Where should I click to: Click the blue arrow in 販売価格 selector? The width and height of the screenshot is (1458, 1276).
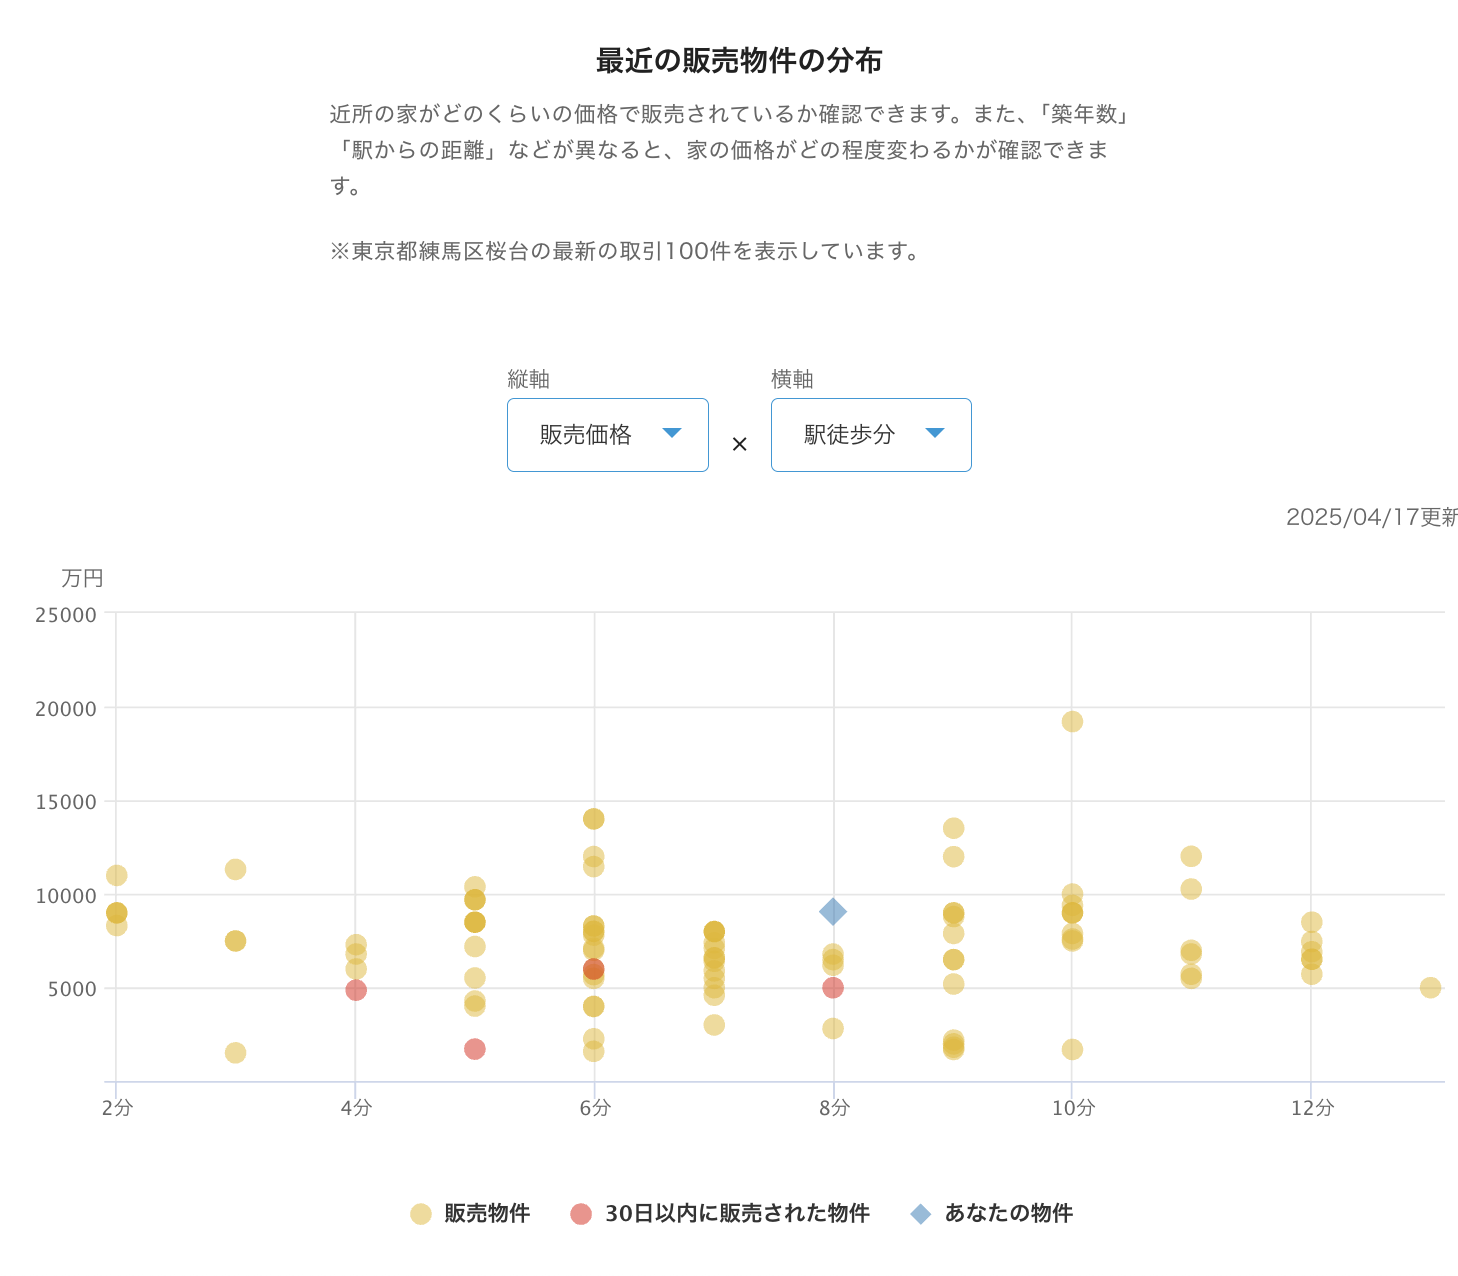[x=672, y=433]
